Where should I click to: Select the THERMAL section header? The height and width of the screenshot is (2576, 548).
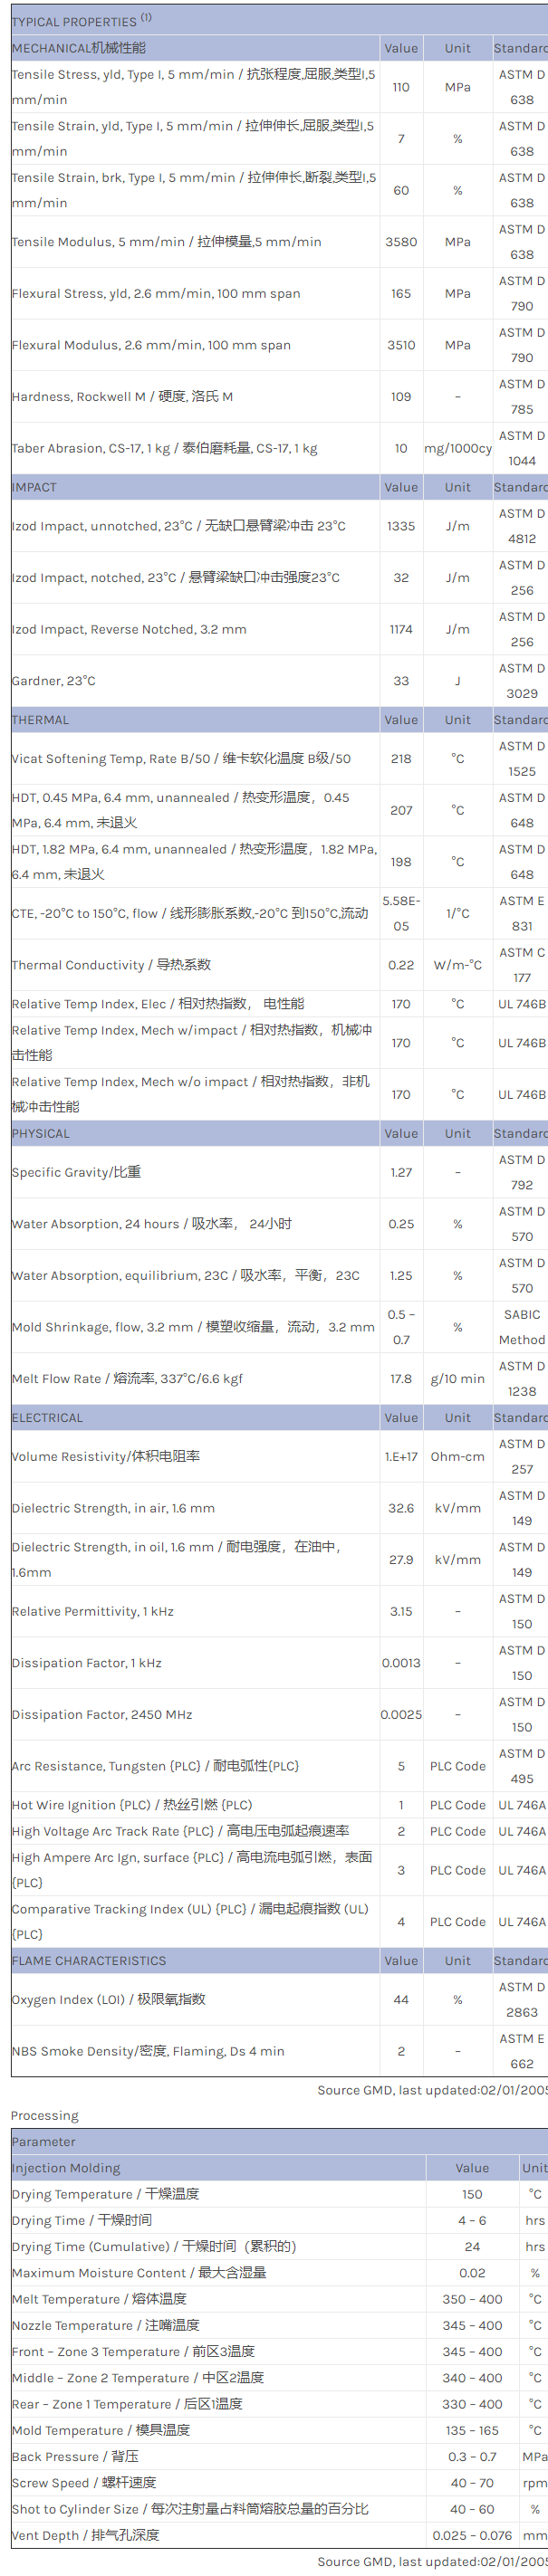40,720
